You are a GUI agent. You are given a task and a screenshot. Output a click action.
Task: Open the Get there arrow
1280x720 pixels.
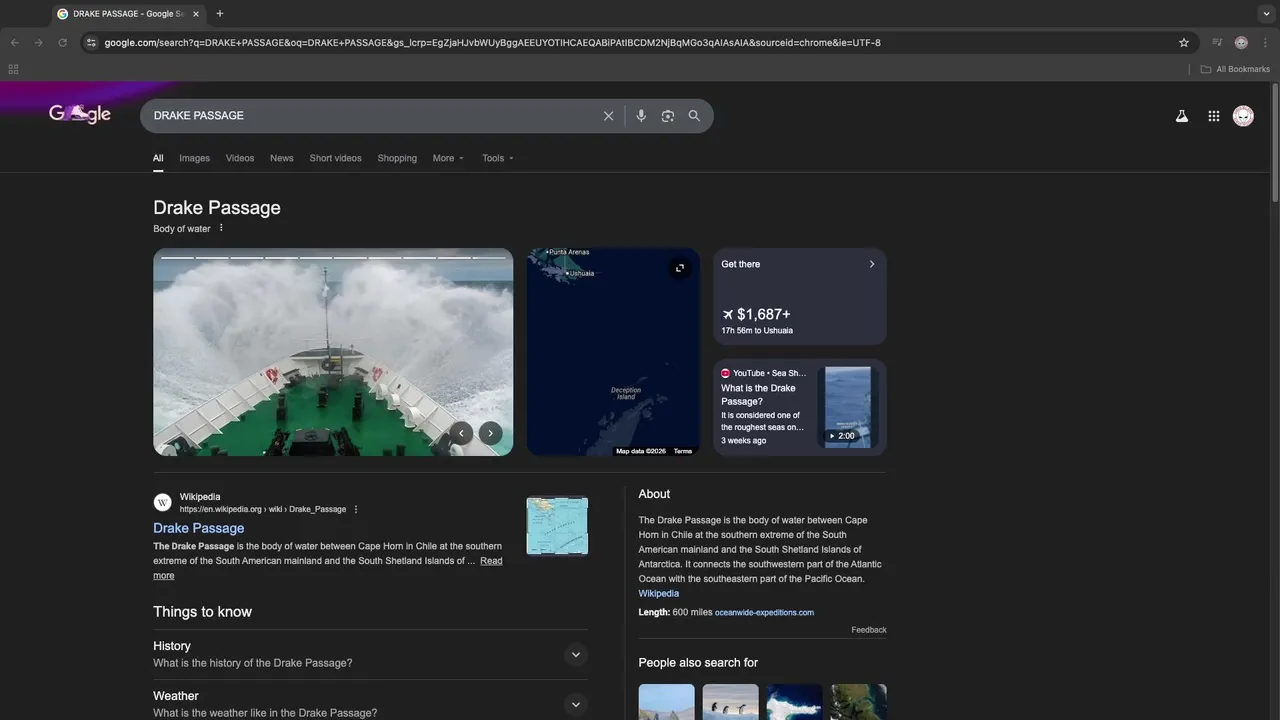tap(871, 264)
